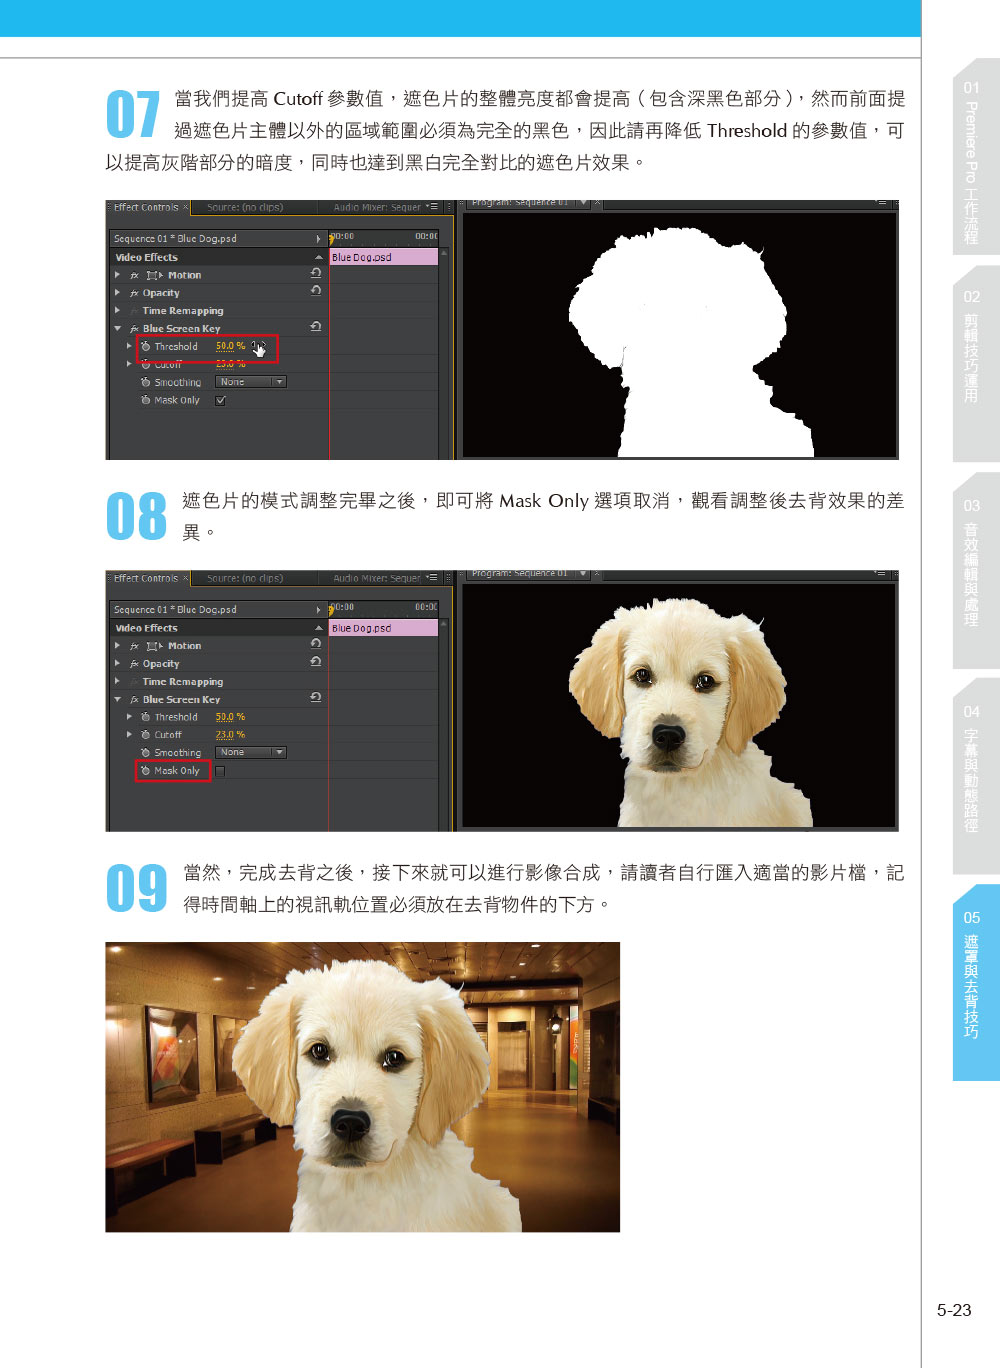Collapse Blue Screen Key in step 08 panel
The height and width of the screenshot is (1368, 1000).
(x=118, y=700)
